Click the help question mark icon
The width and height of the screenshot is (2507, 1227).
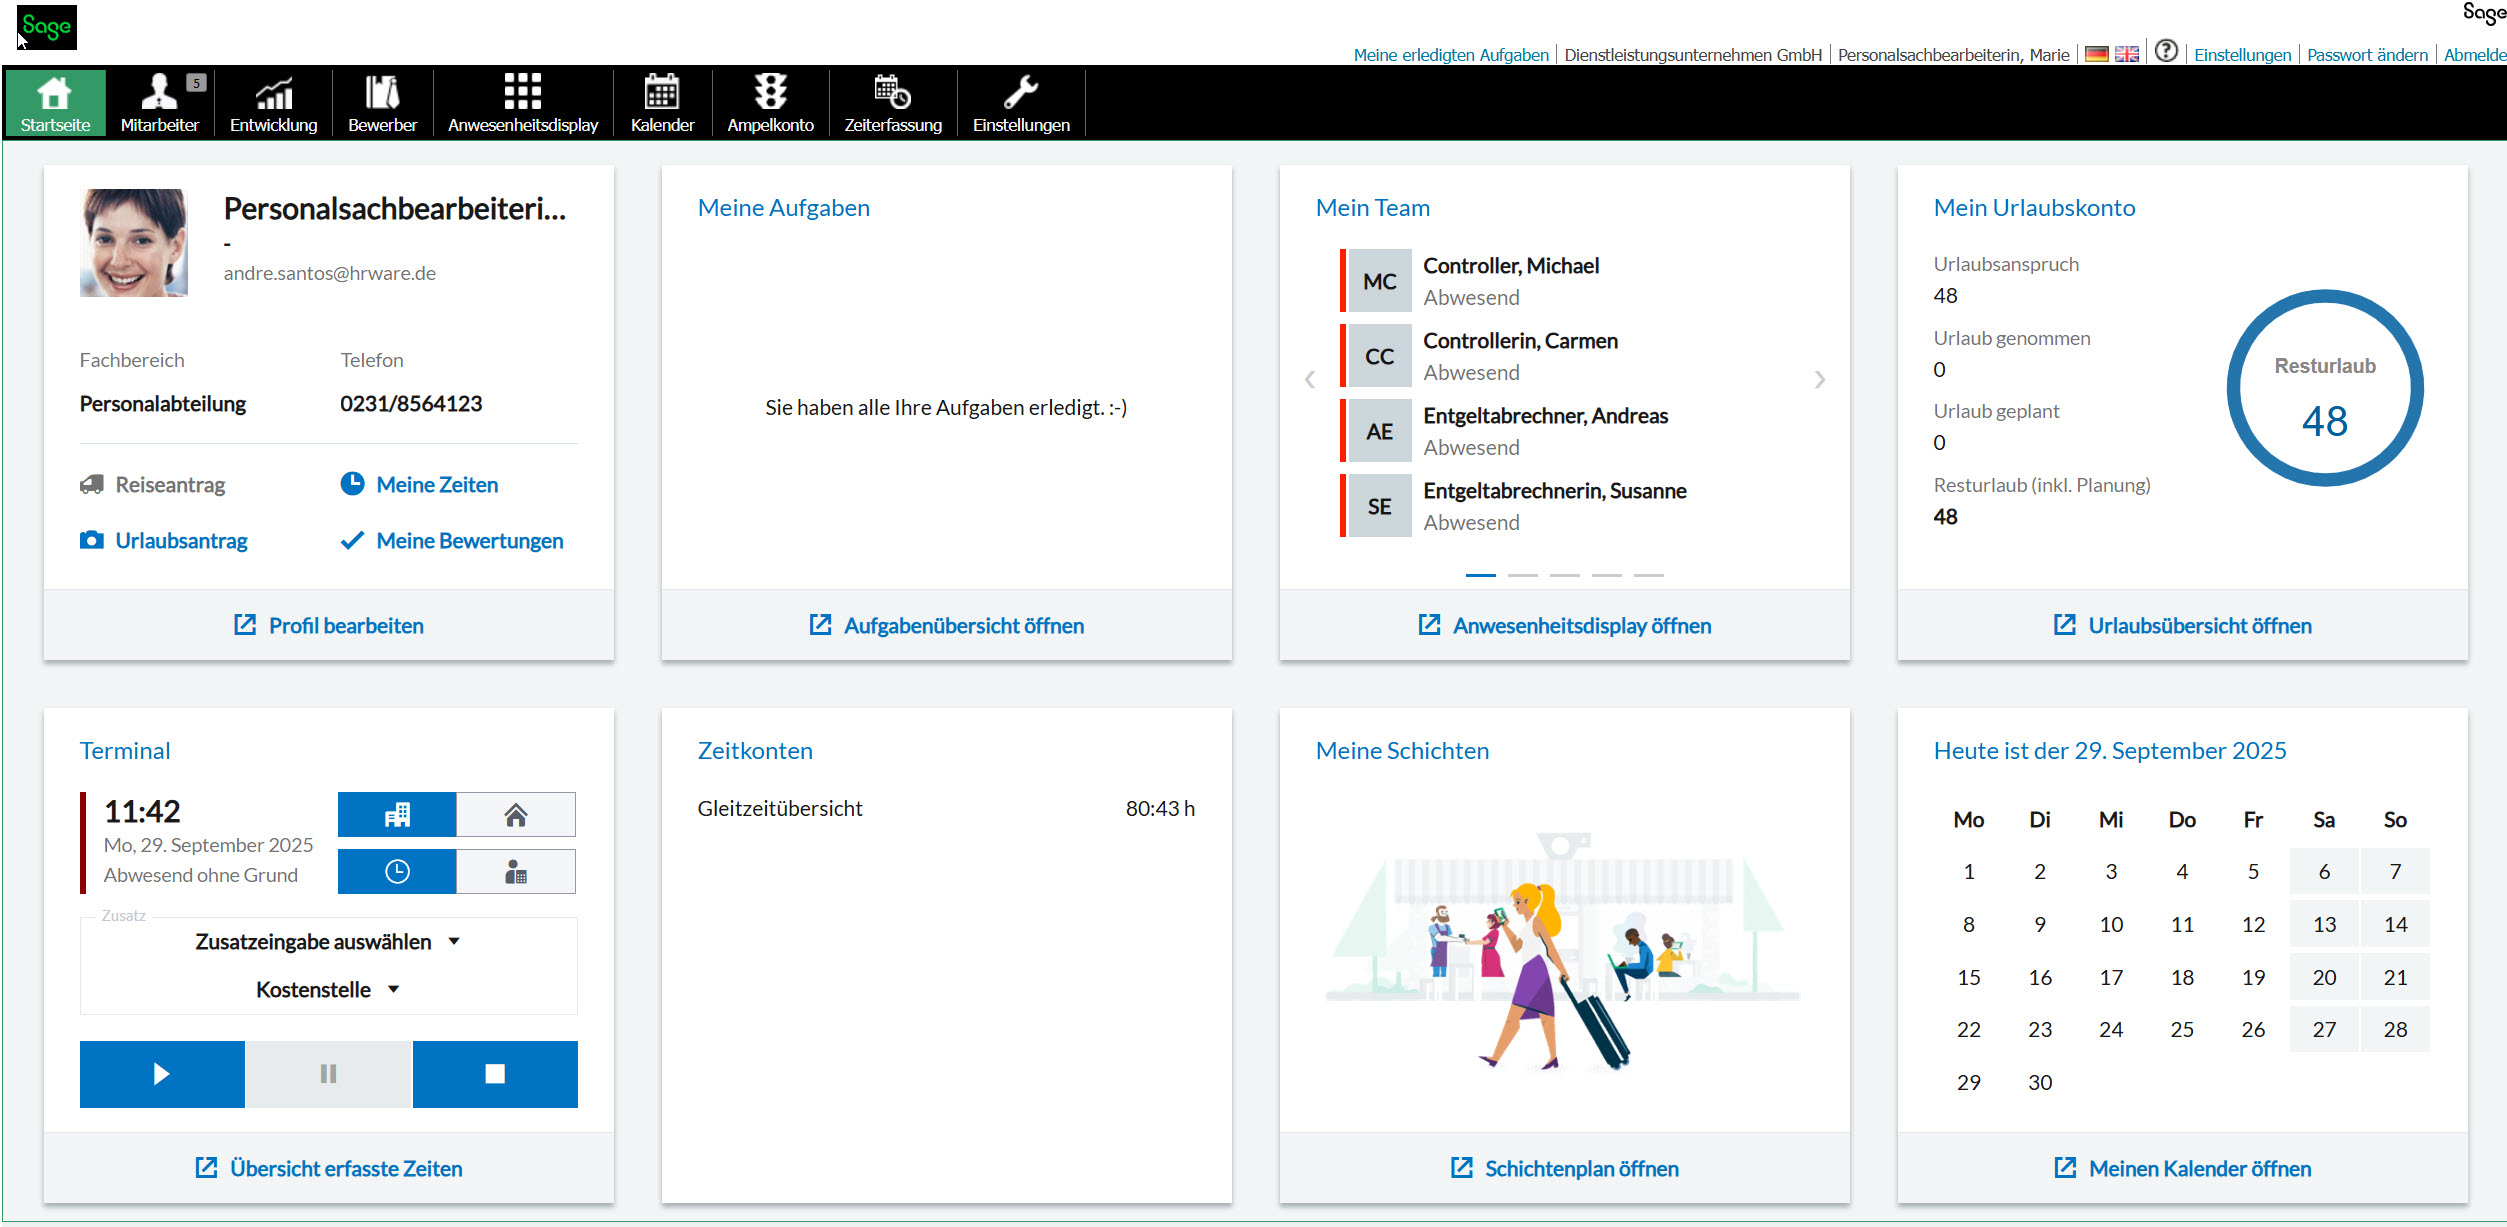point(2166,51)
